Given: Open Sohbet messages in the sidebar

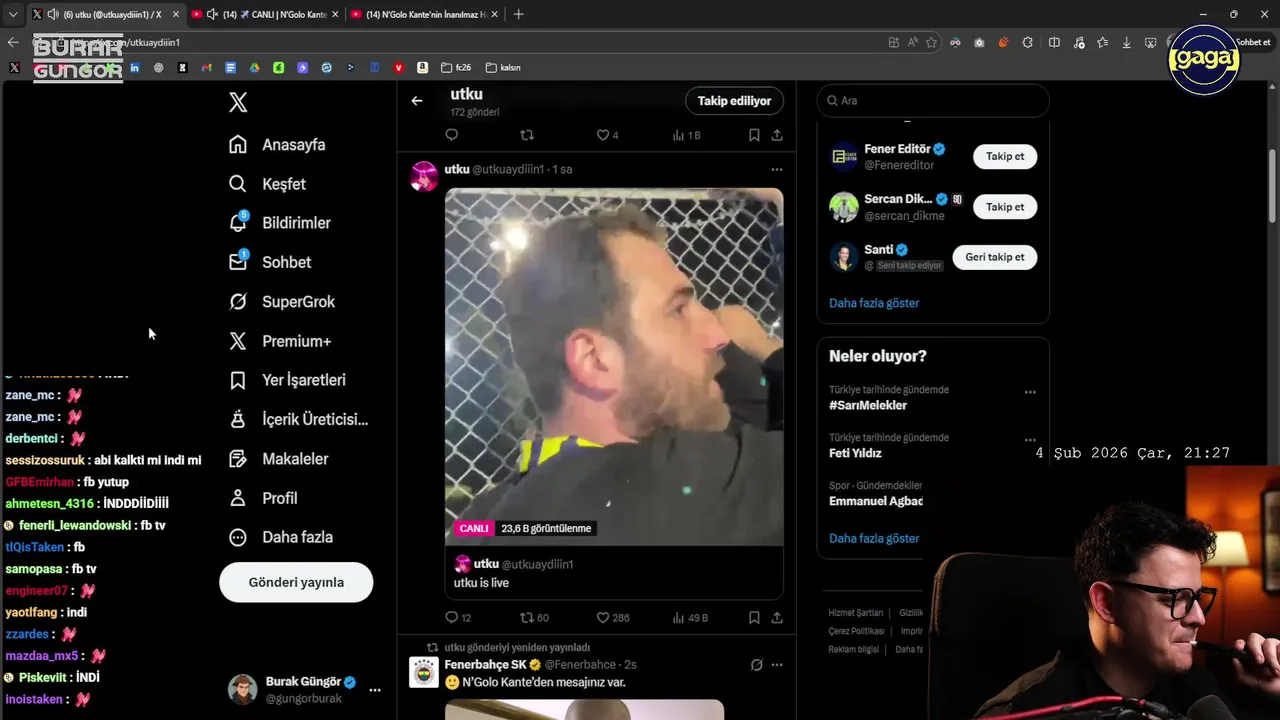Looking at the screenshot, I should 269,262.
